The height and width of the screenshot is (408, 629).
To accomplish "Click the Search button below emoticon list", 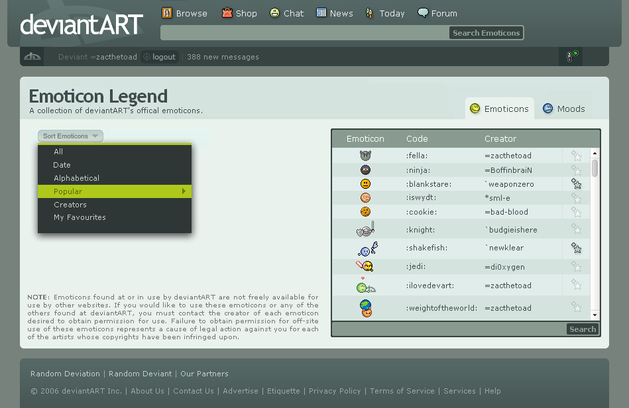I will [582, 329].
